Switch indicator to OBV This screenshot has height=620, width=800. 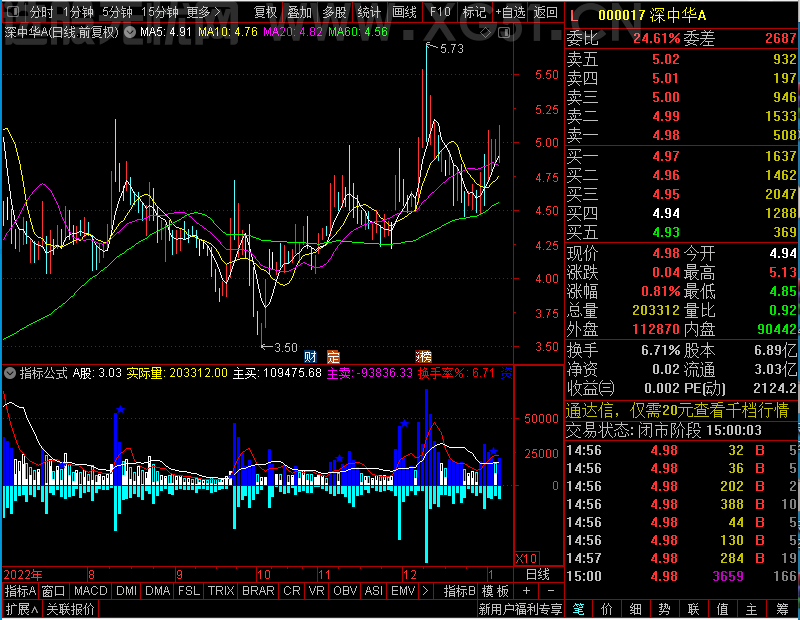pos(345,591)
